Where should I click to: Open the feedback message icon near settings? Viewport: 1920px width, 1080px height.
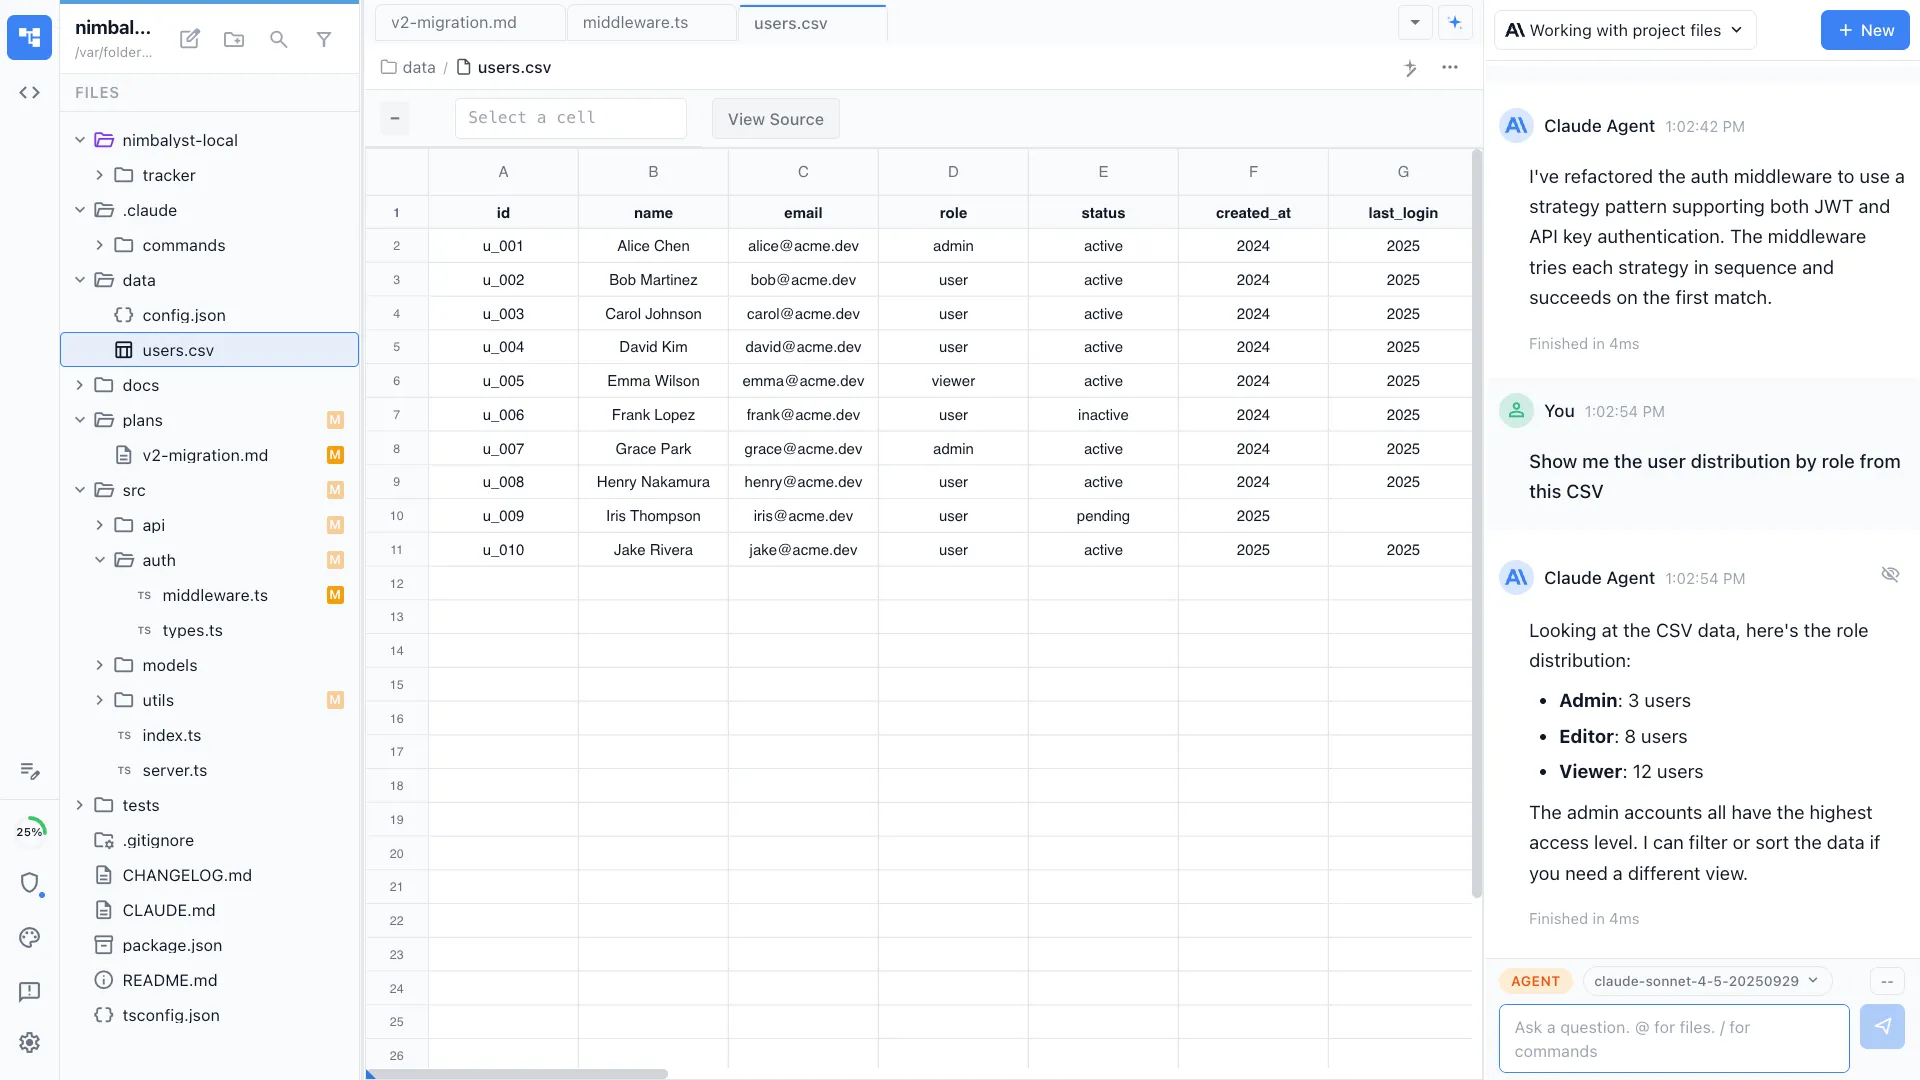(x=29, y=991)
